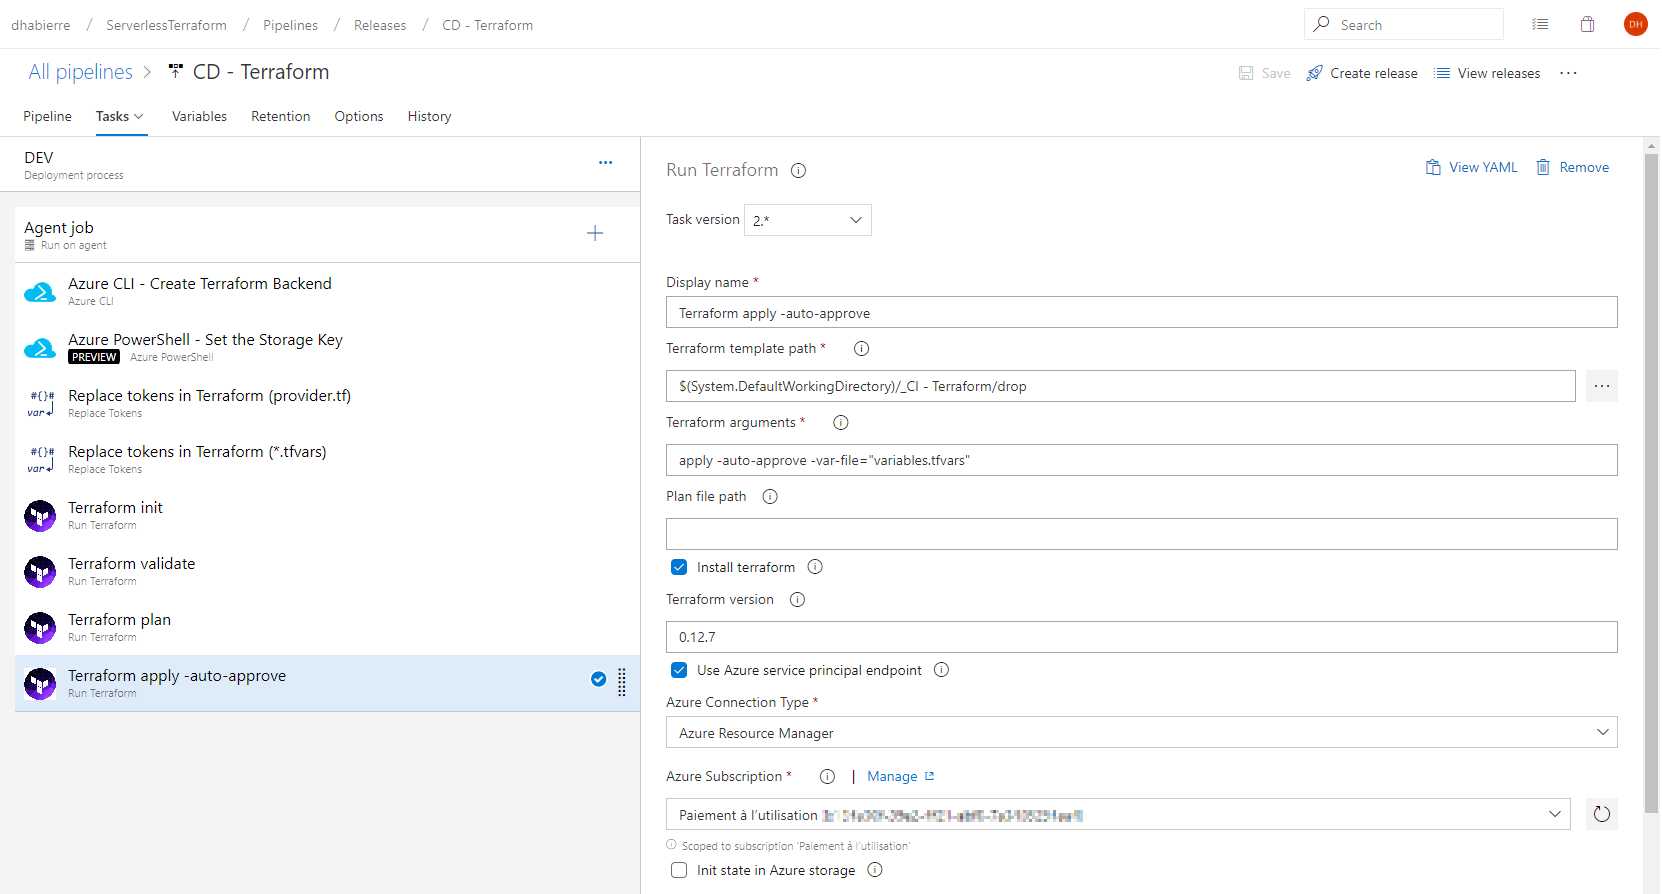Switch to Retention tab
Viewport: 1662px width, 894px height.
(x=280, y=116)
